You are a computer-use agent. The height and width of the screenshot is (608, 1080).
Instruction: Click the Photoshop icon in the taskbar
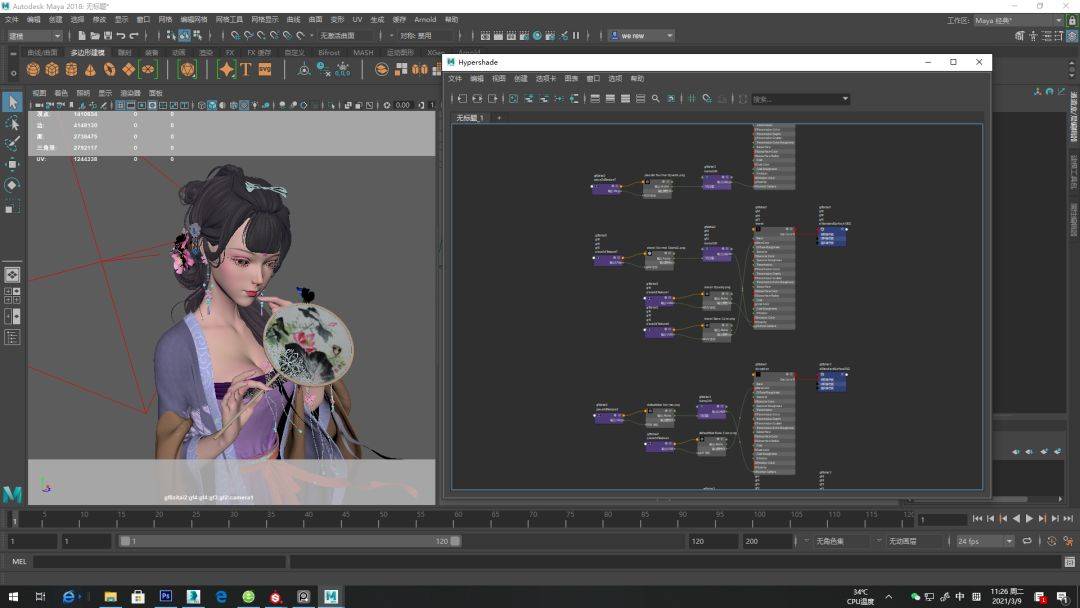click(165, 597)
